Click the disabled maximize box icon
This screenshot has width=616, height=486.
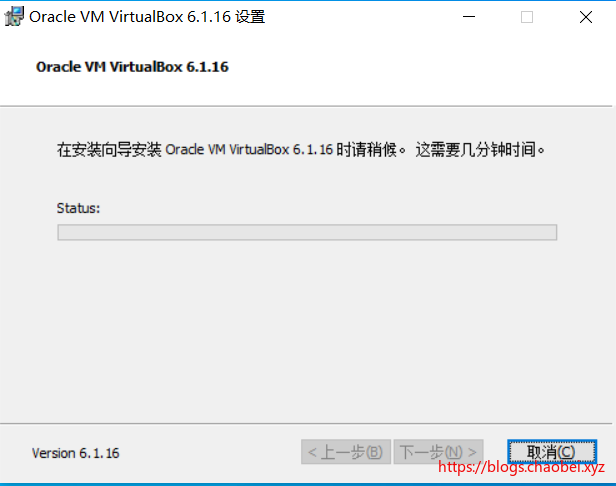[x=527, y=17]
